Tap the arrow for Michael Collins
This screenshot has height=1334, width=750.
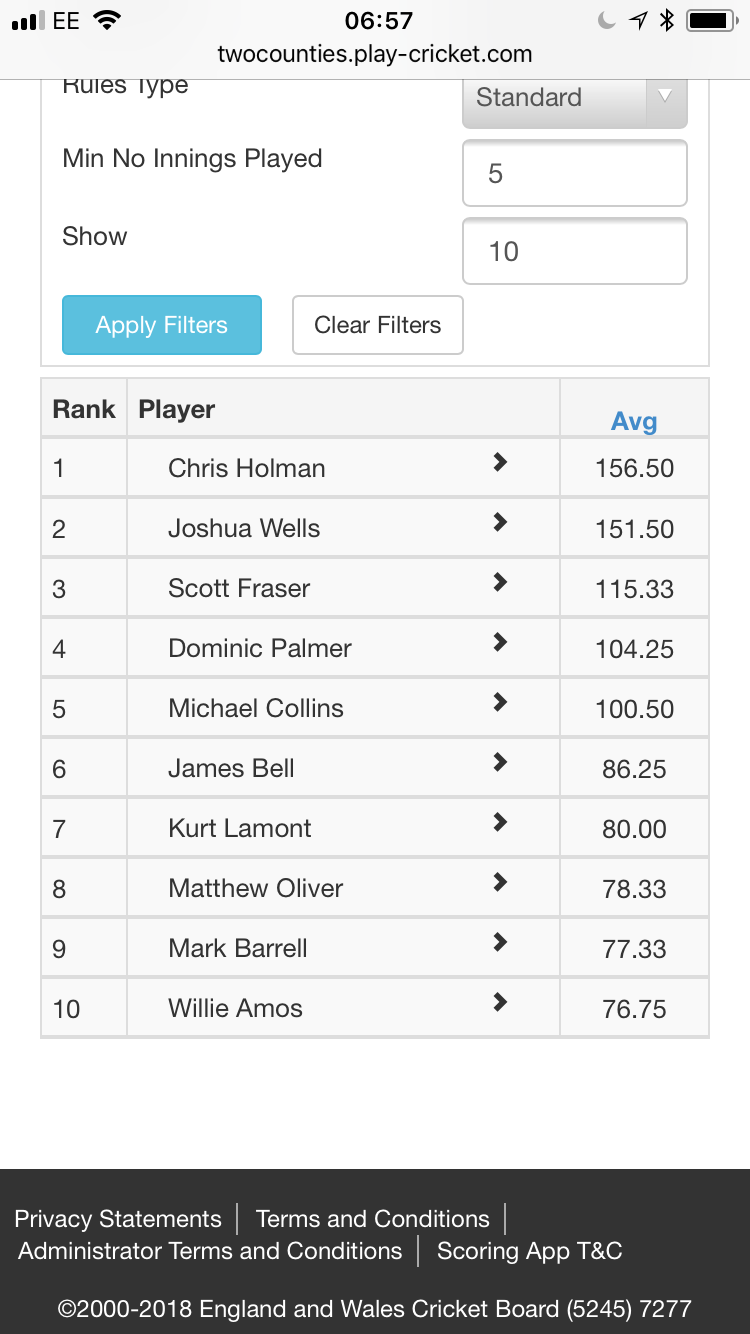500,702
